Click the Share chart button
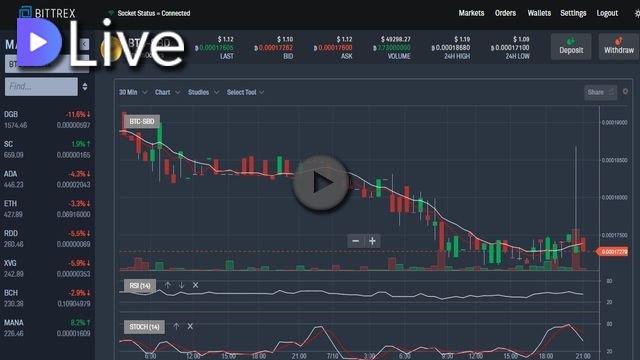 click(x=600, y=92)
